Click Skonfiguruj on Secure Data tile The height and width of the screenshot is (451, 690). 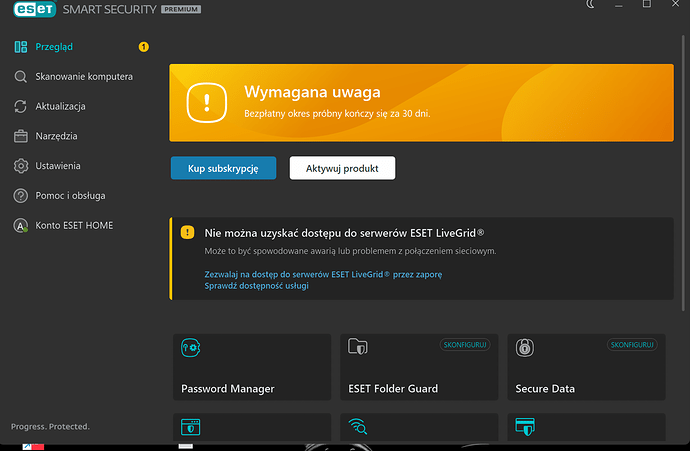[632, 345]
